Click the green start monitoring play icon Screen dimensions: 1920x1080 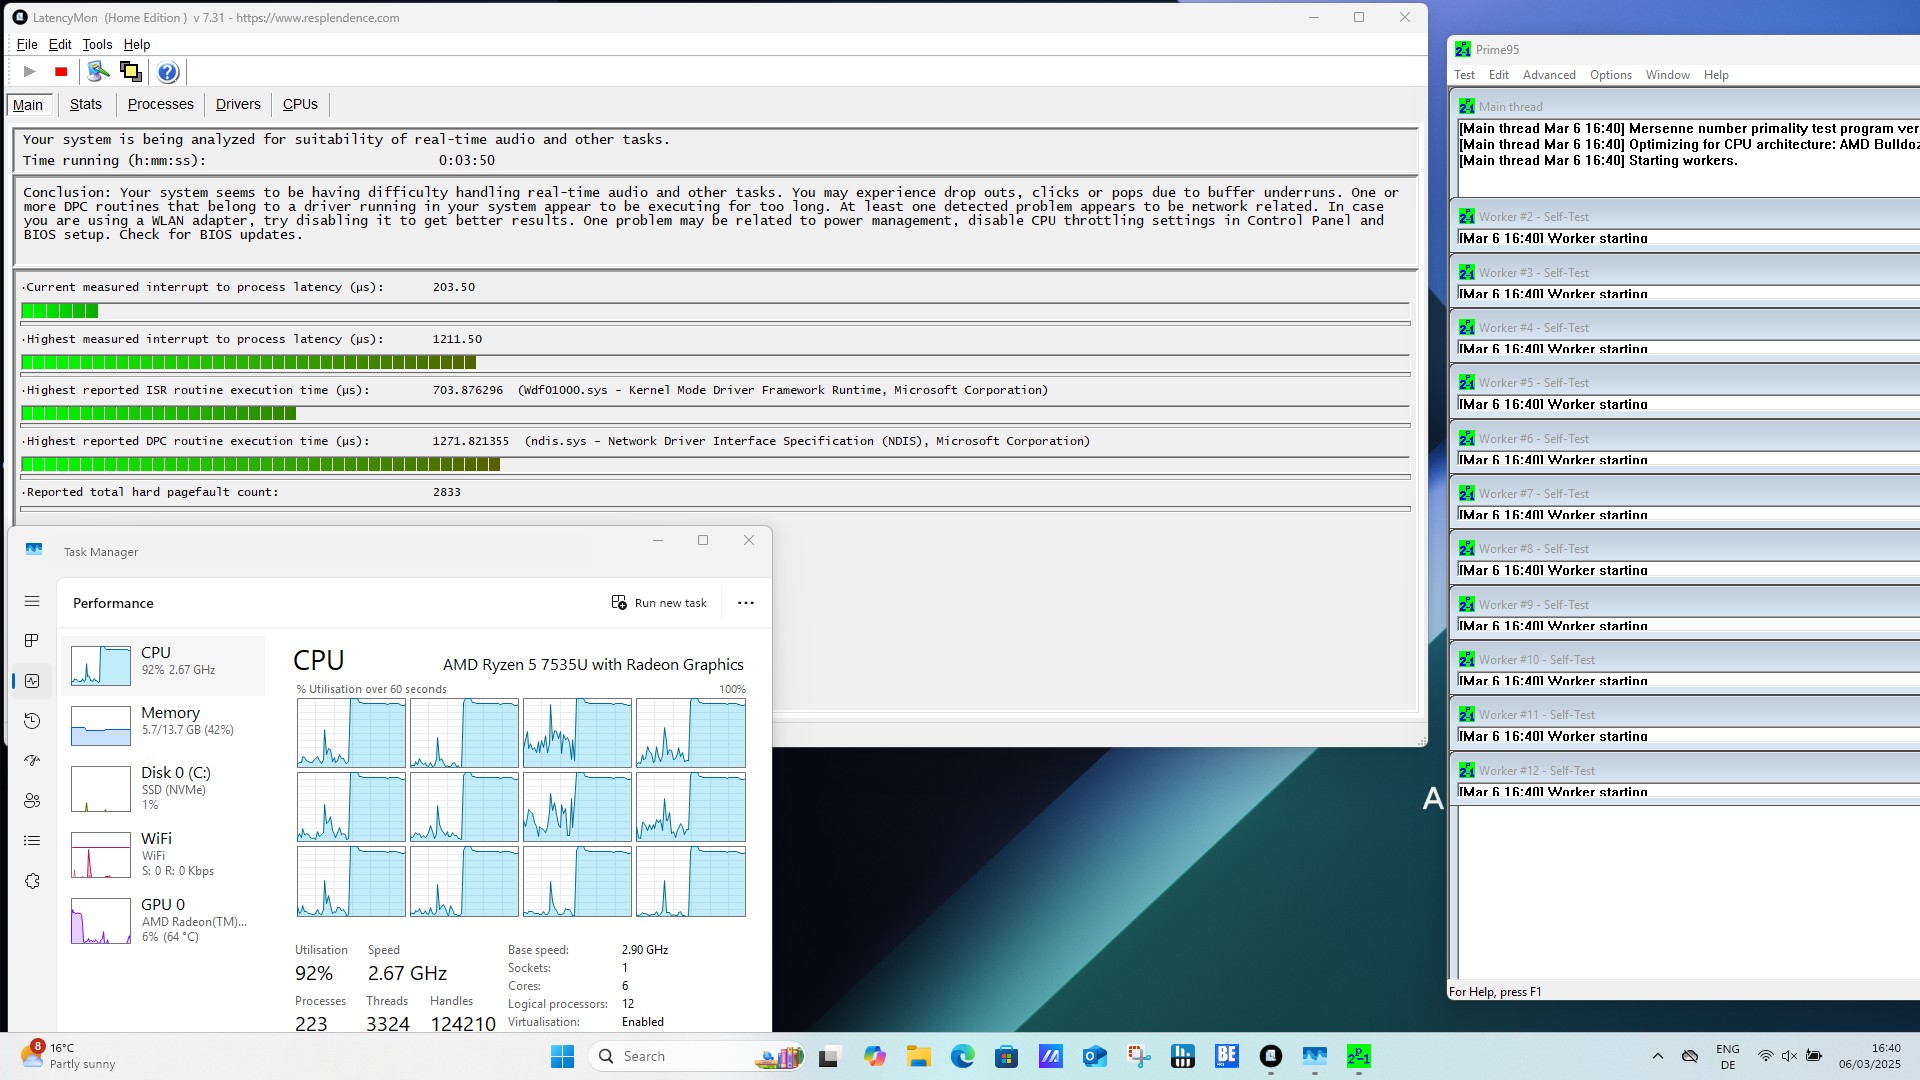(29, 72)
